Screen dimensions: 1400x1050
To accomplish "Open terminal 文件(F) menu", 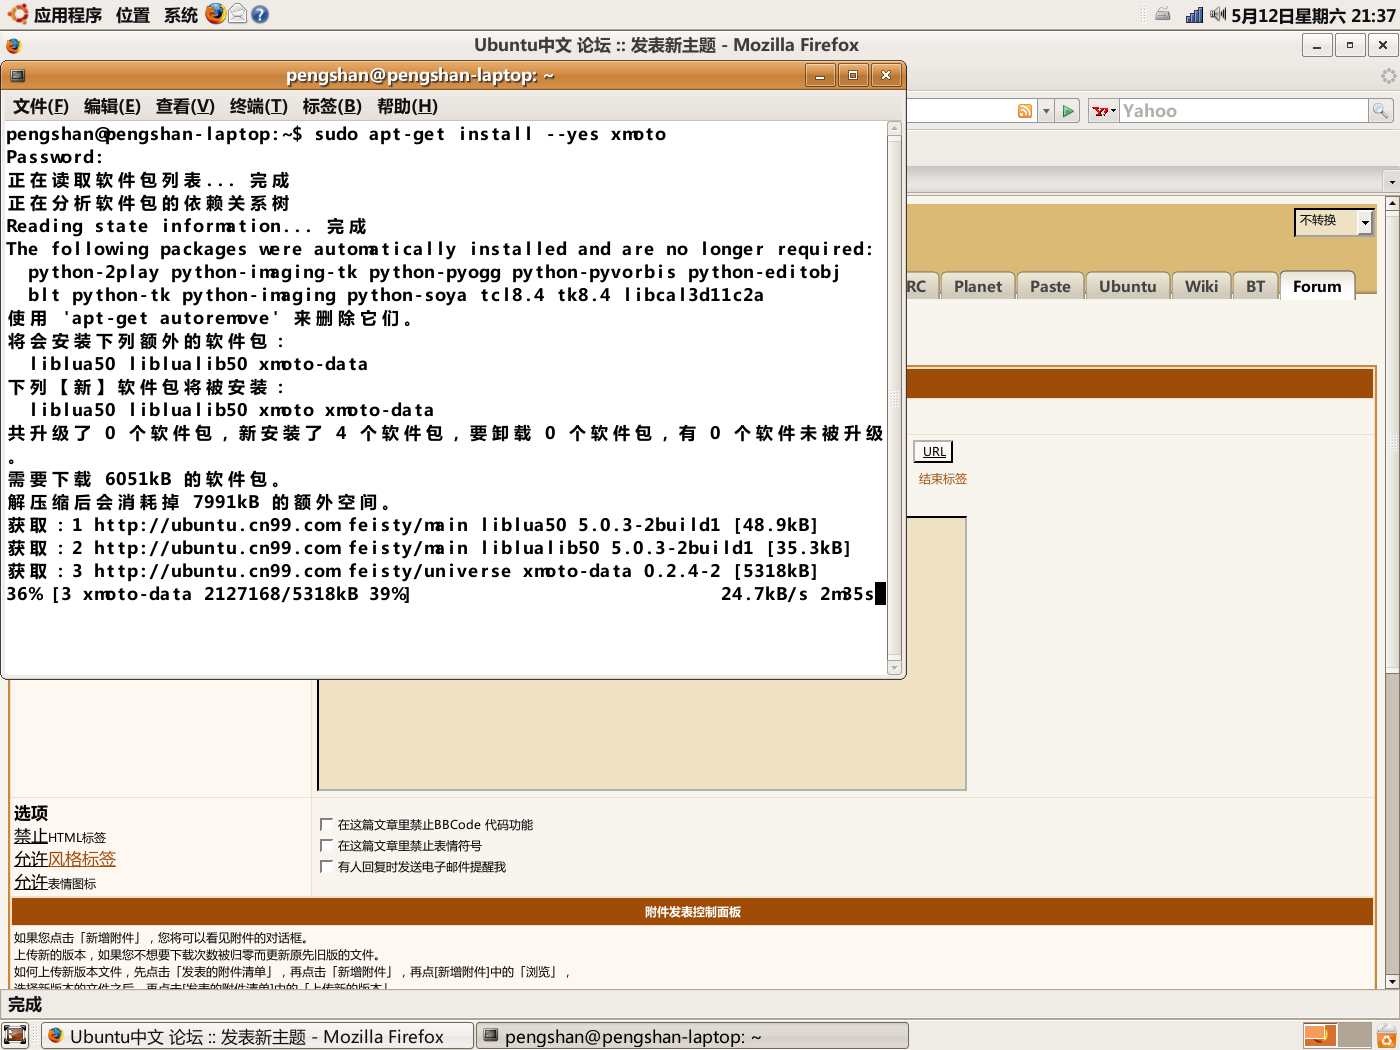I will click(x=40, y=106).
